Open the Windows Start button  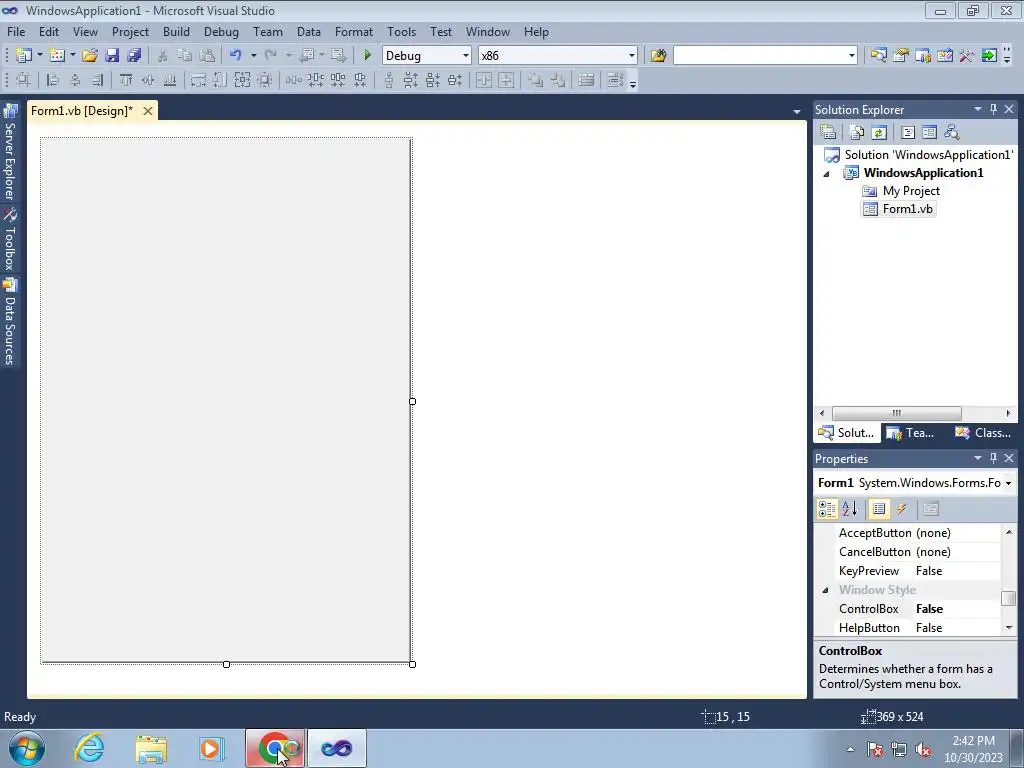pos(27,748)
